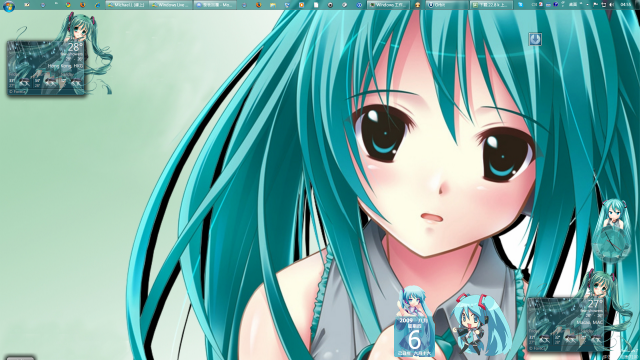Open Firefox icon beside the folder icon
The image size is (640, 360).
coord(258,5)
